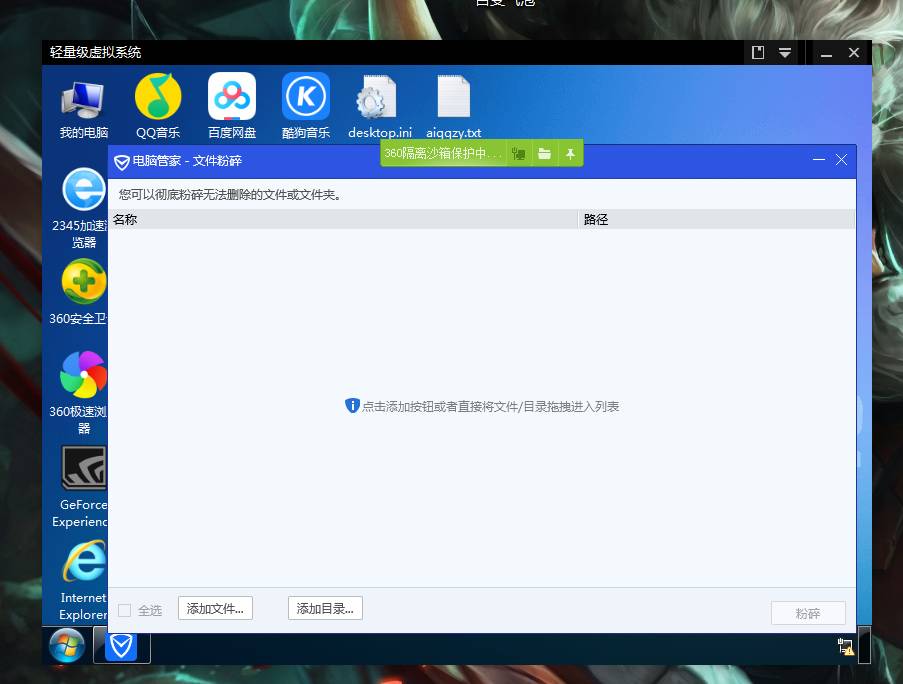Launch 360极速浏览器

[82, 375]
